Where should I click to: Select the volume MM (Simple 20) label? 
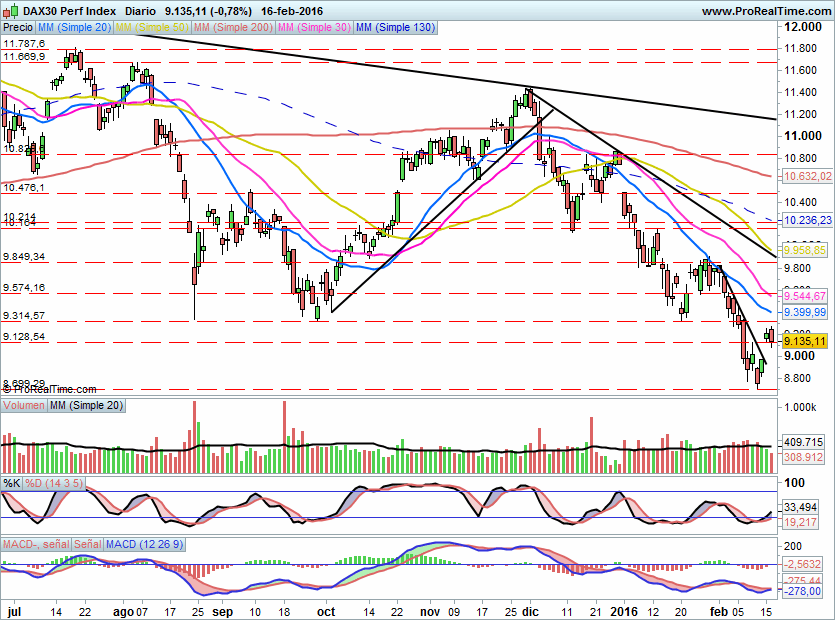86,405
